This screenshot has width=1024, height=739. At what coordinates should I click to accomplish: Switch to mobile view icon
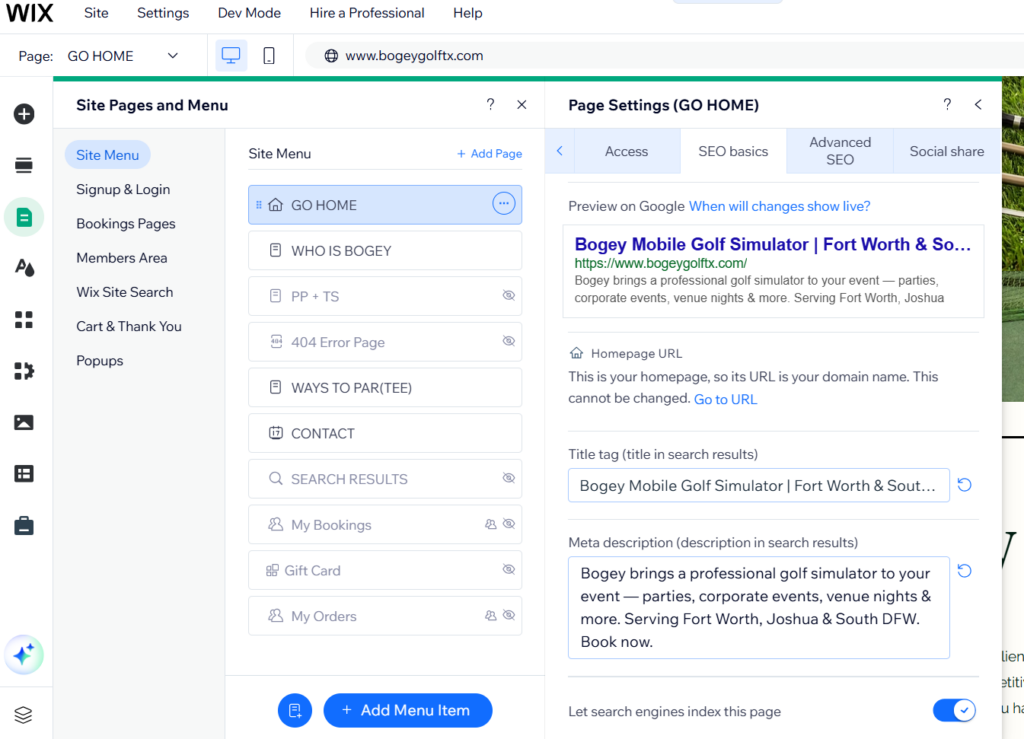tap(269, 56)
